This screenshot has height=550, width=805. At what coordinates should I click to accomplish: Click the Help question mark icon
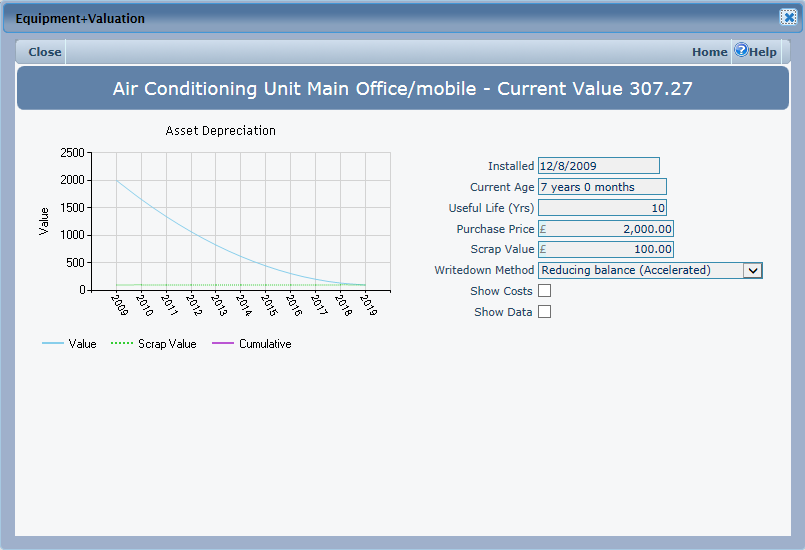tap(741, 50)
